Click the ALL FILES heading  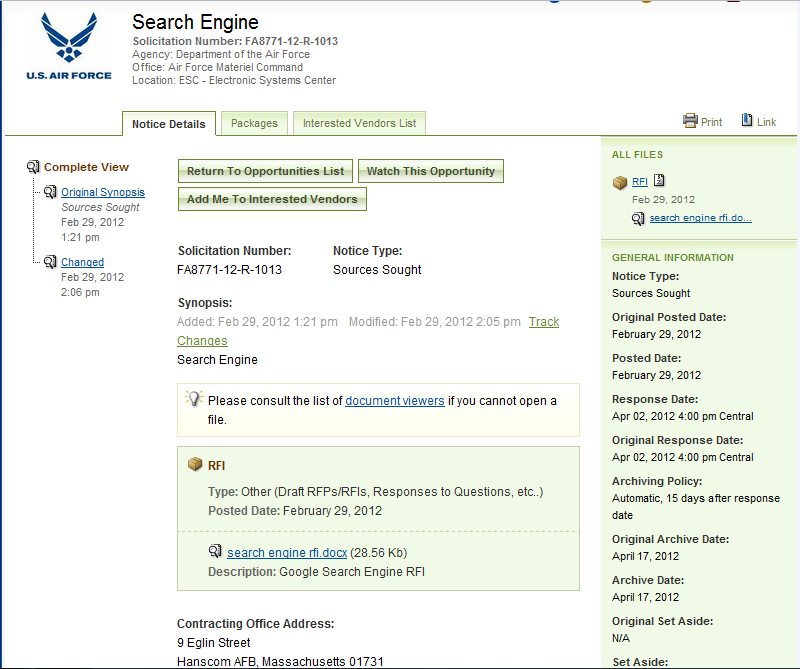(x=637, y=155)
